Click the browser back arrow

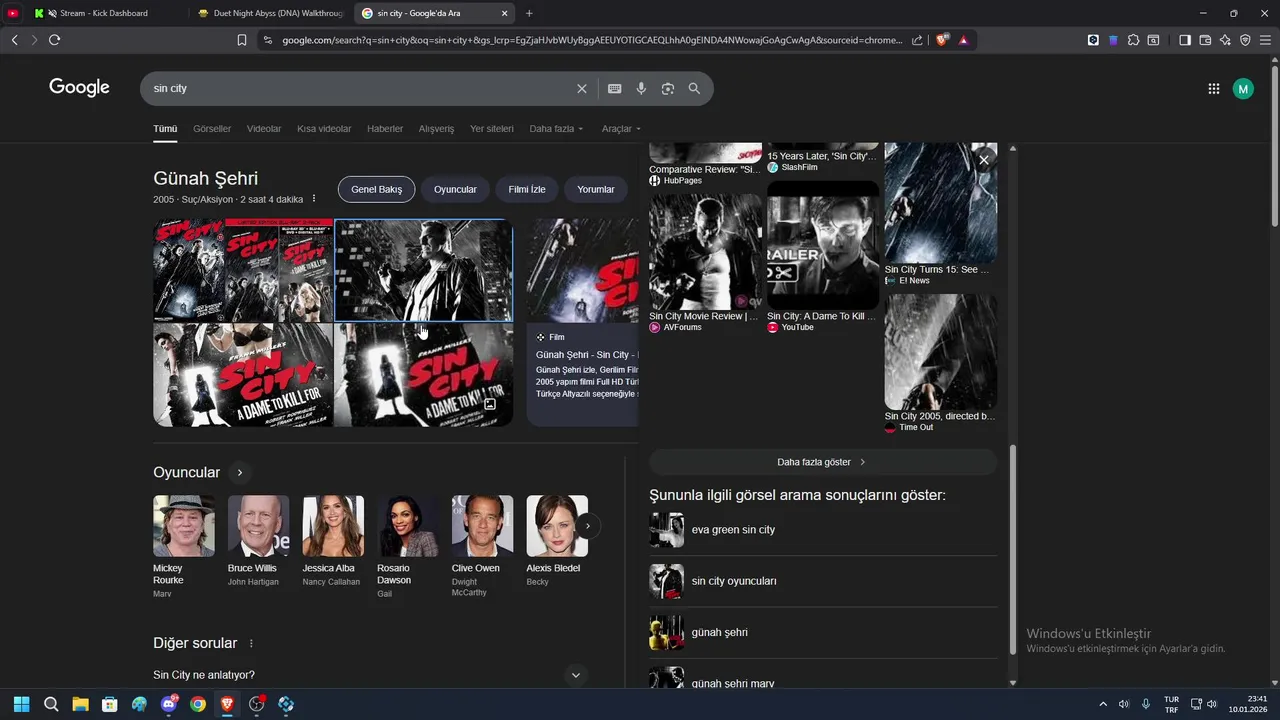click(14, 40)
